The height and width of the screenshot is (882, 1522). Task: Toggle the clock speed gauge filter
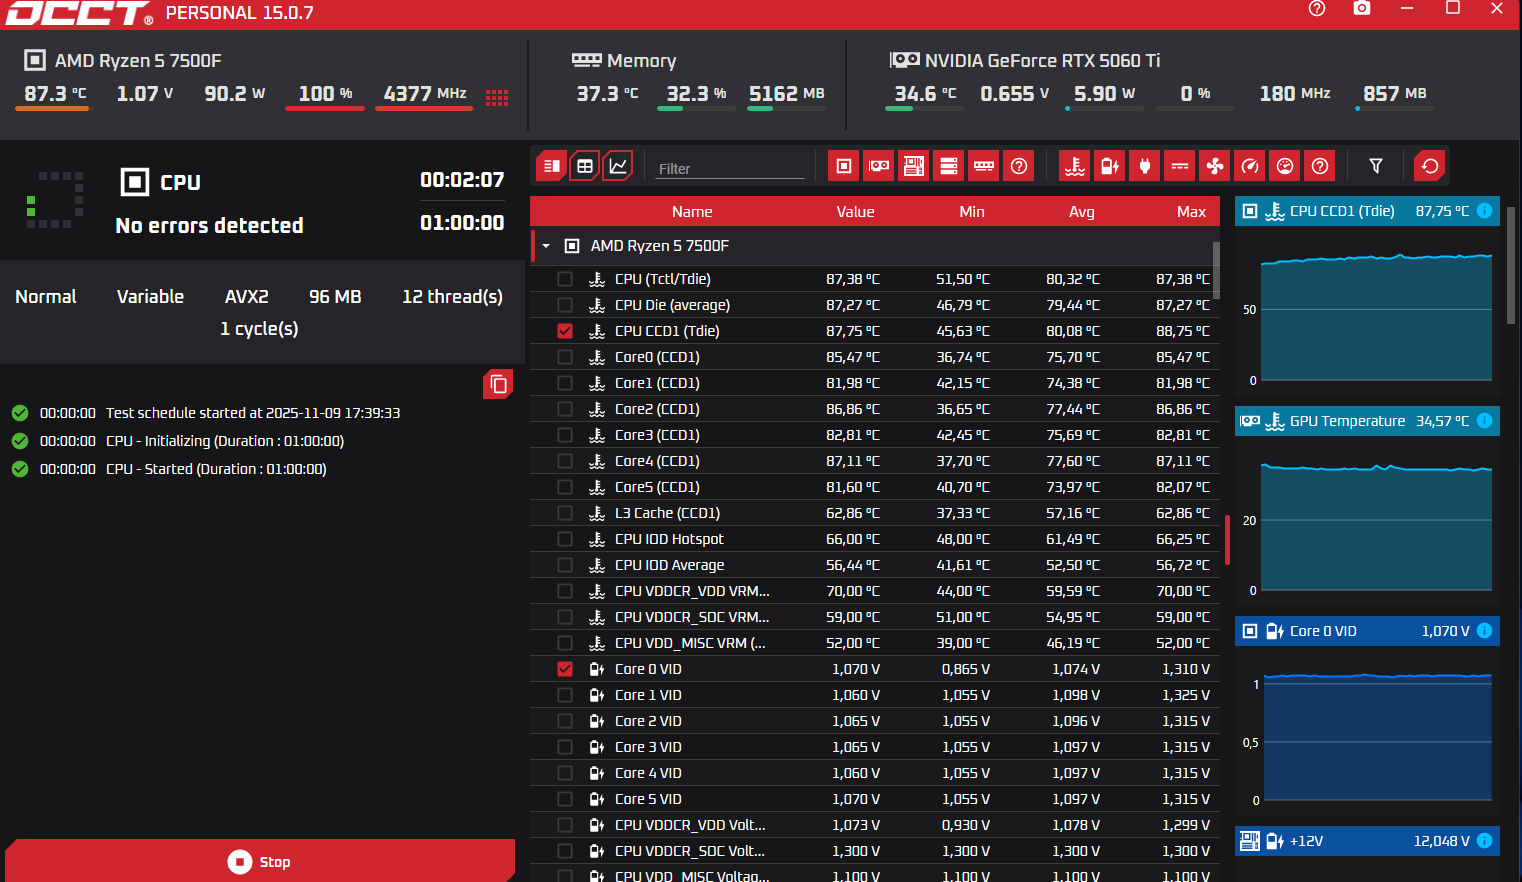point(1250,166)
